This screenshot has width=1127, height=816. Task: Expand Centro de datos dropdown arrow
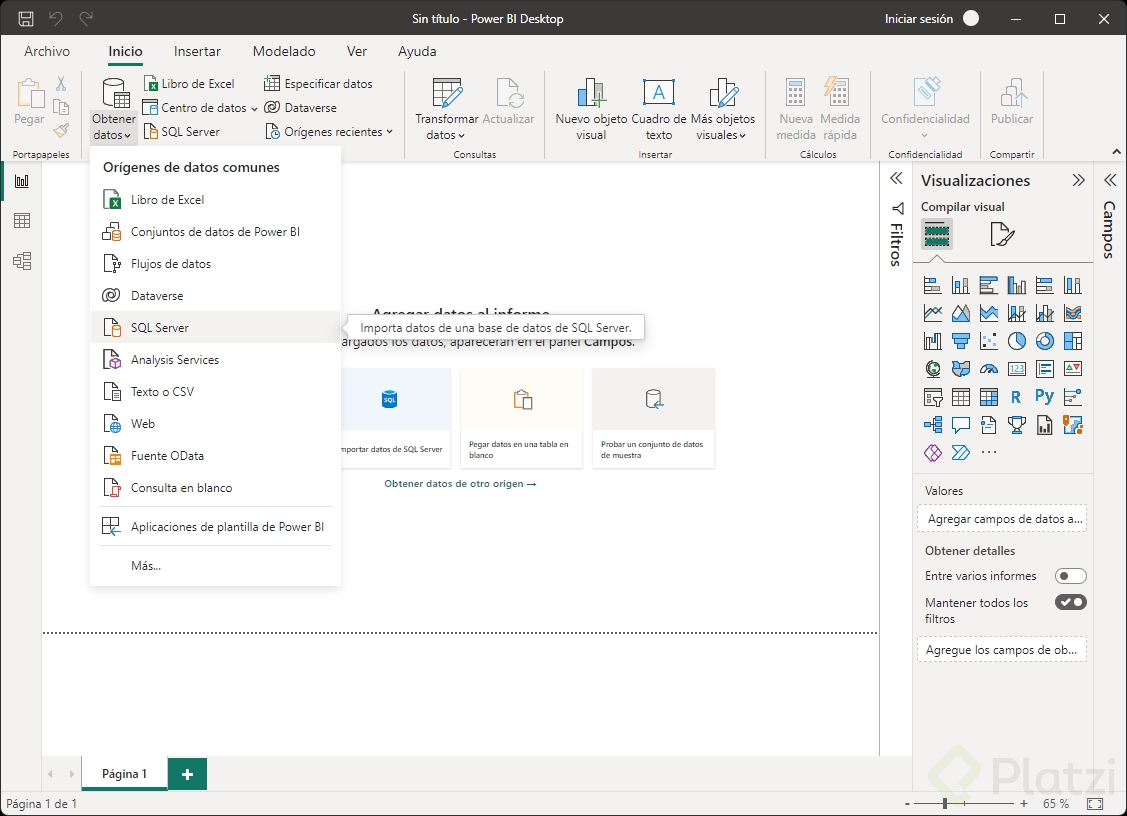[x=254, y=109]
